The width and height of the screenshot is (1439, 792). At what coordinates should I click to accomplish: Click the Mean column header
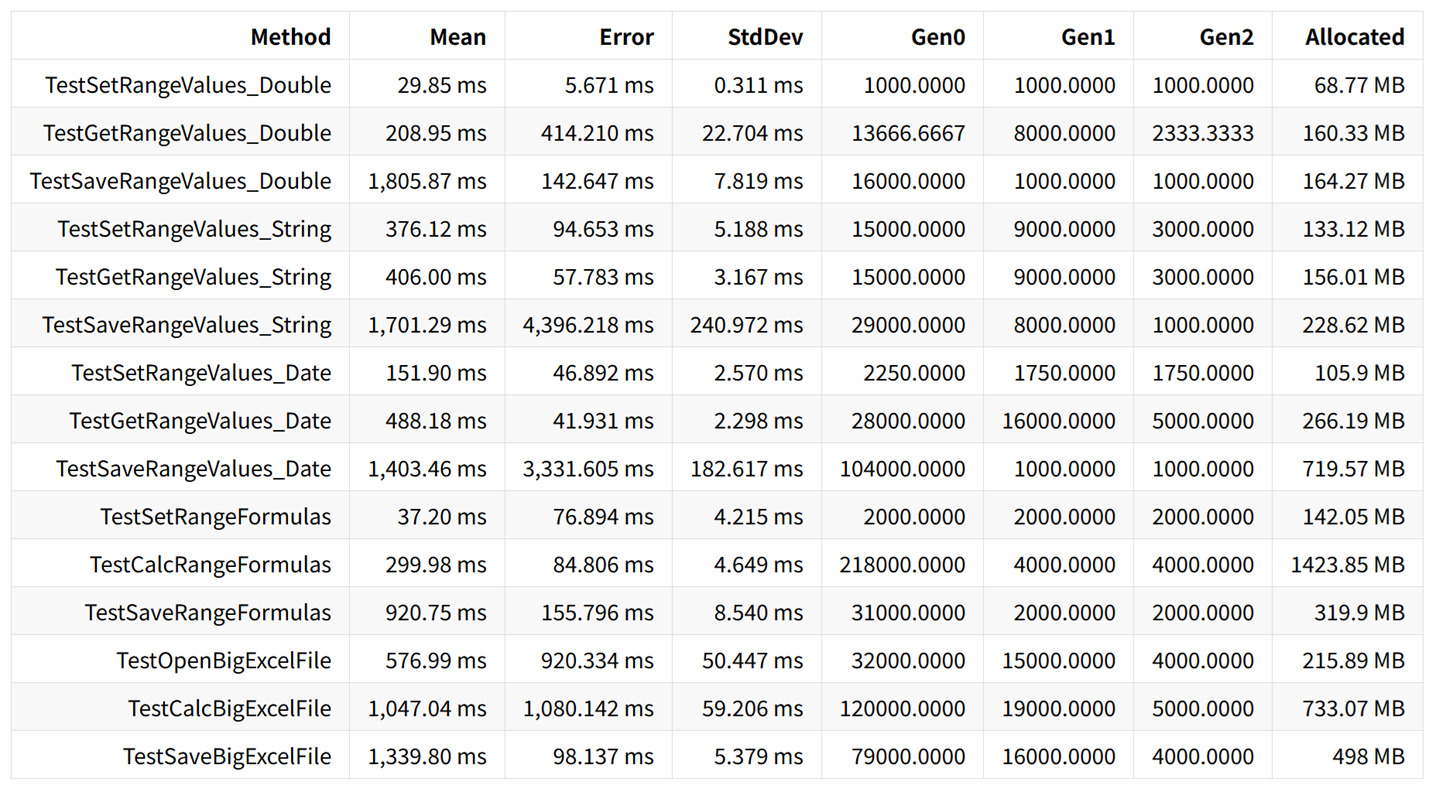click(x=458, y=37)
